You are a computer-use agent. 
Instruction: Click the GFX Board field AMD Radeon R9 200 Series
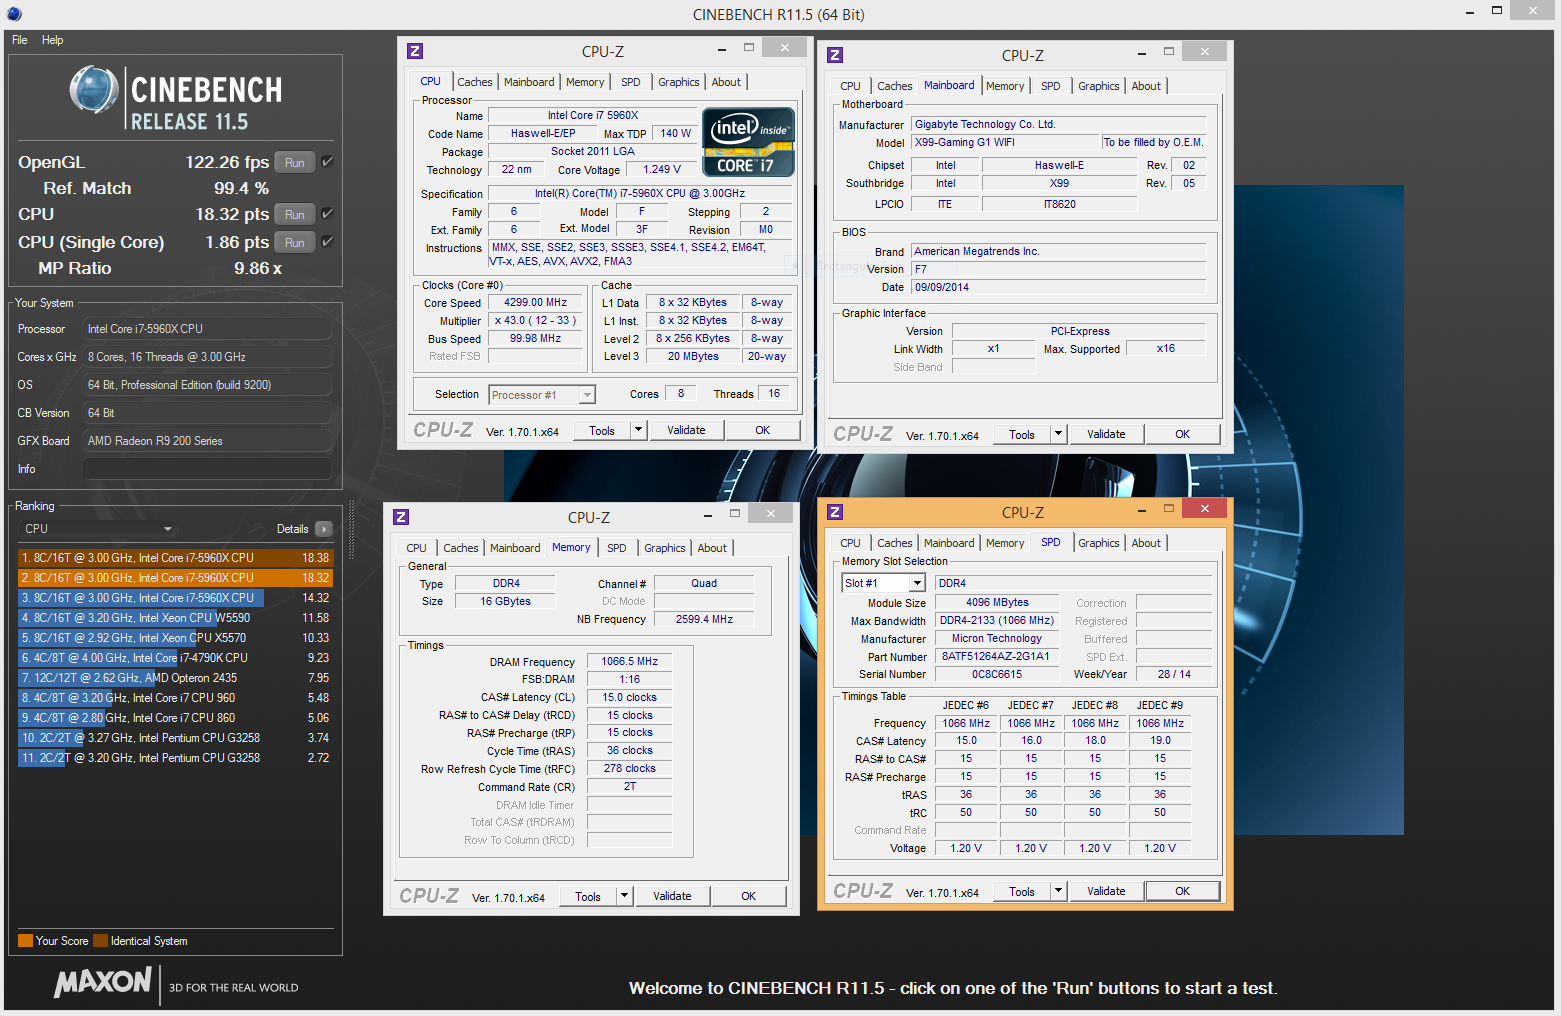[x=207, y=441]
